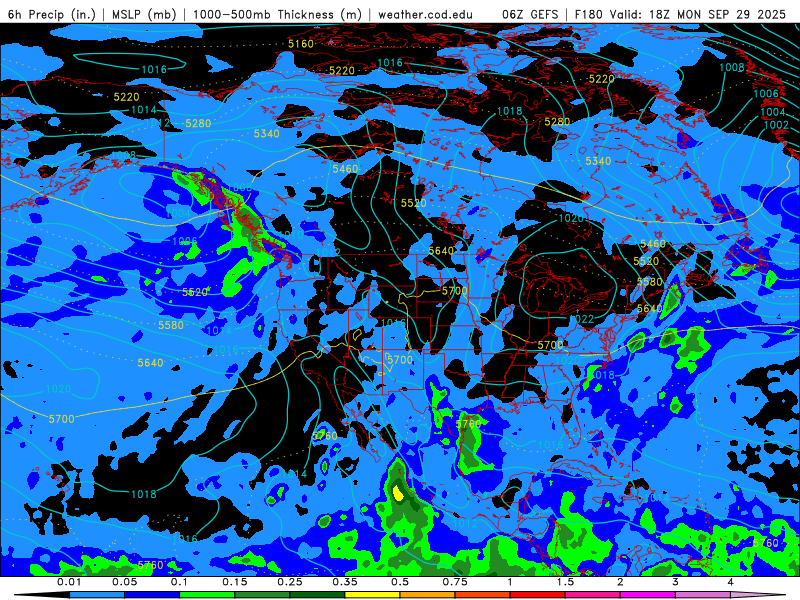800x600 pixels.
Task: Click the 5160 thickness contour label
Action: pyautogui.click(x=301, y=44)
